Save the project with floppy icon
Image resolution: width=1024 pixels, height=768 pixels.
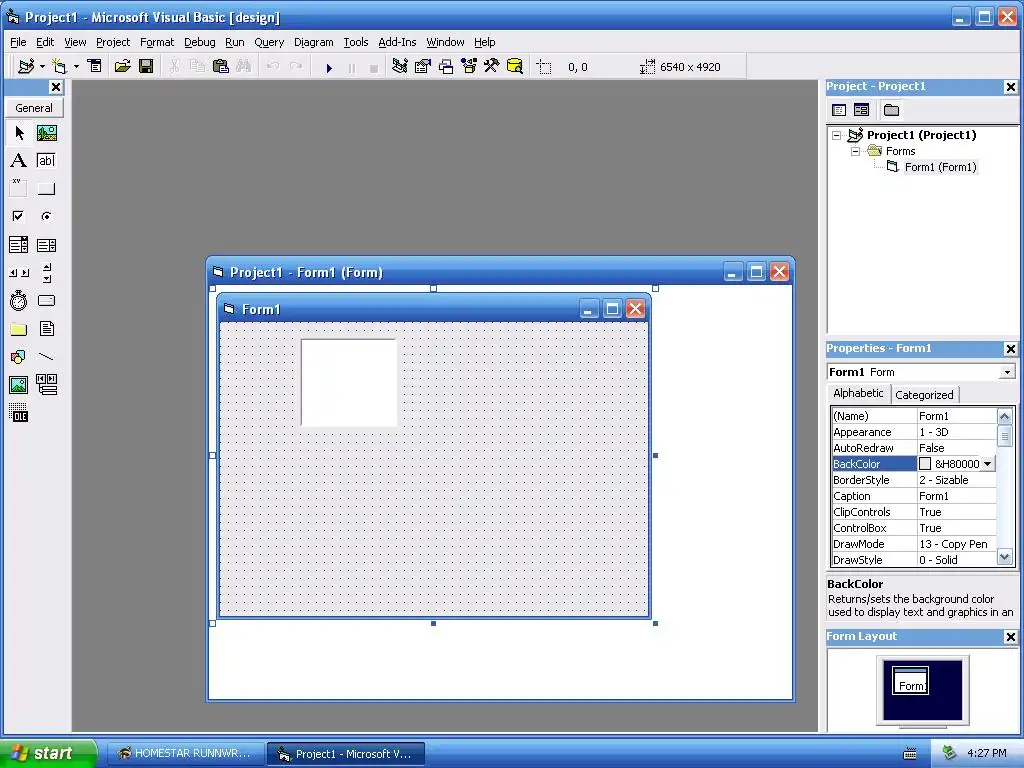point(146,66)
